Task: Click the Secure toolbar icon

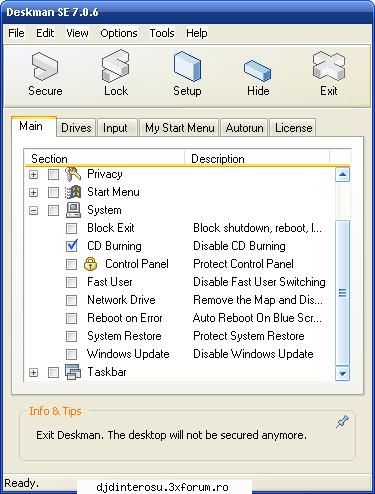Action: click(45, 66)
